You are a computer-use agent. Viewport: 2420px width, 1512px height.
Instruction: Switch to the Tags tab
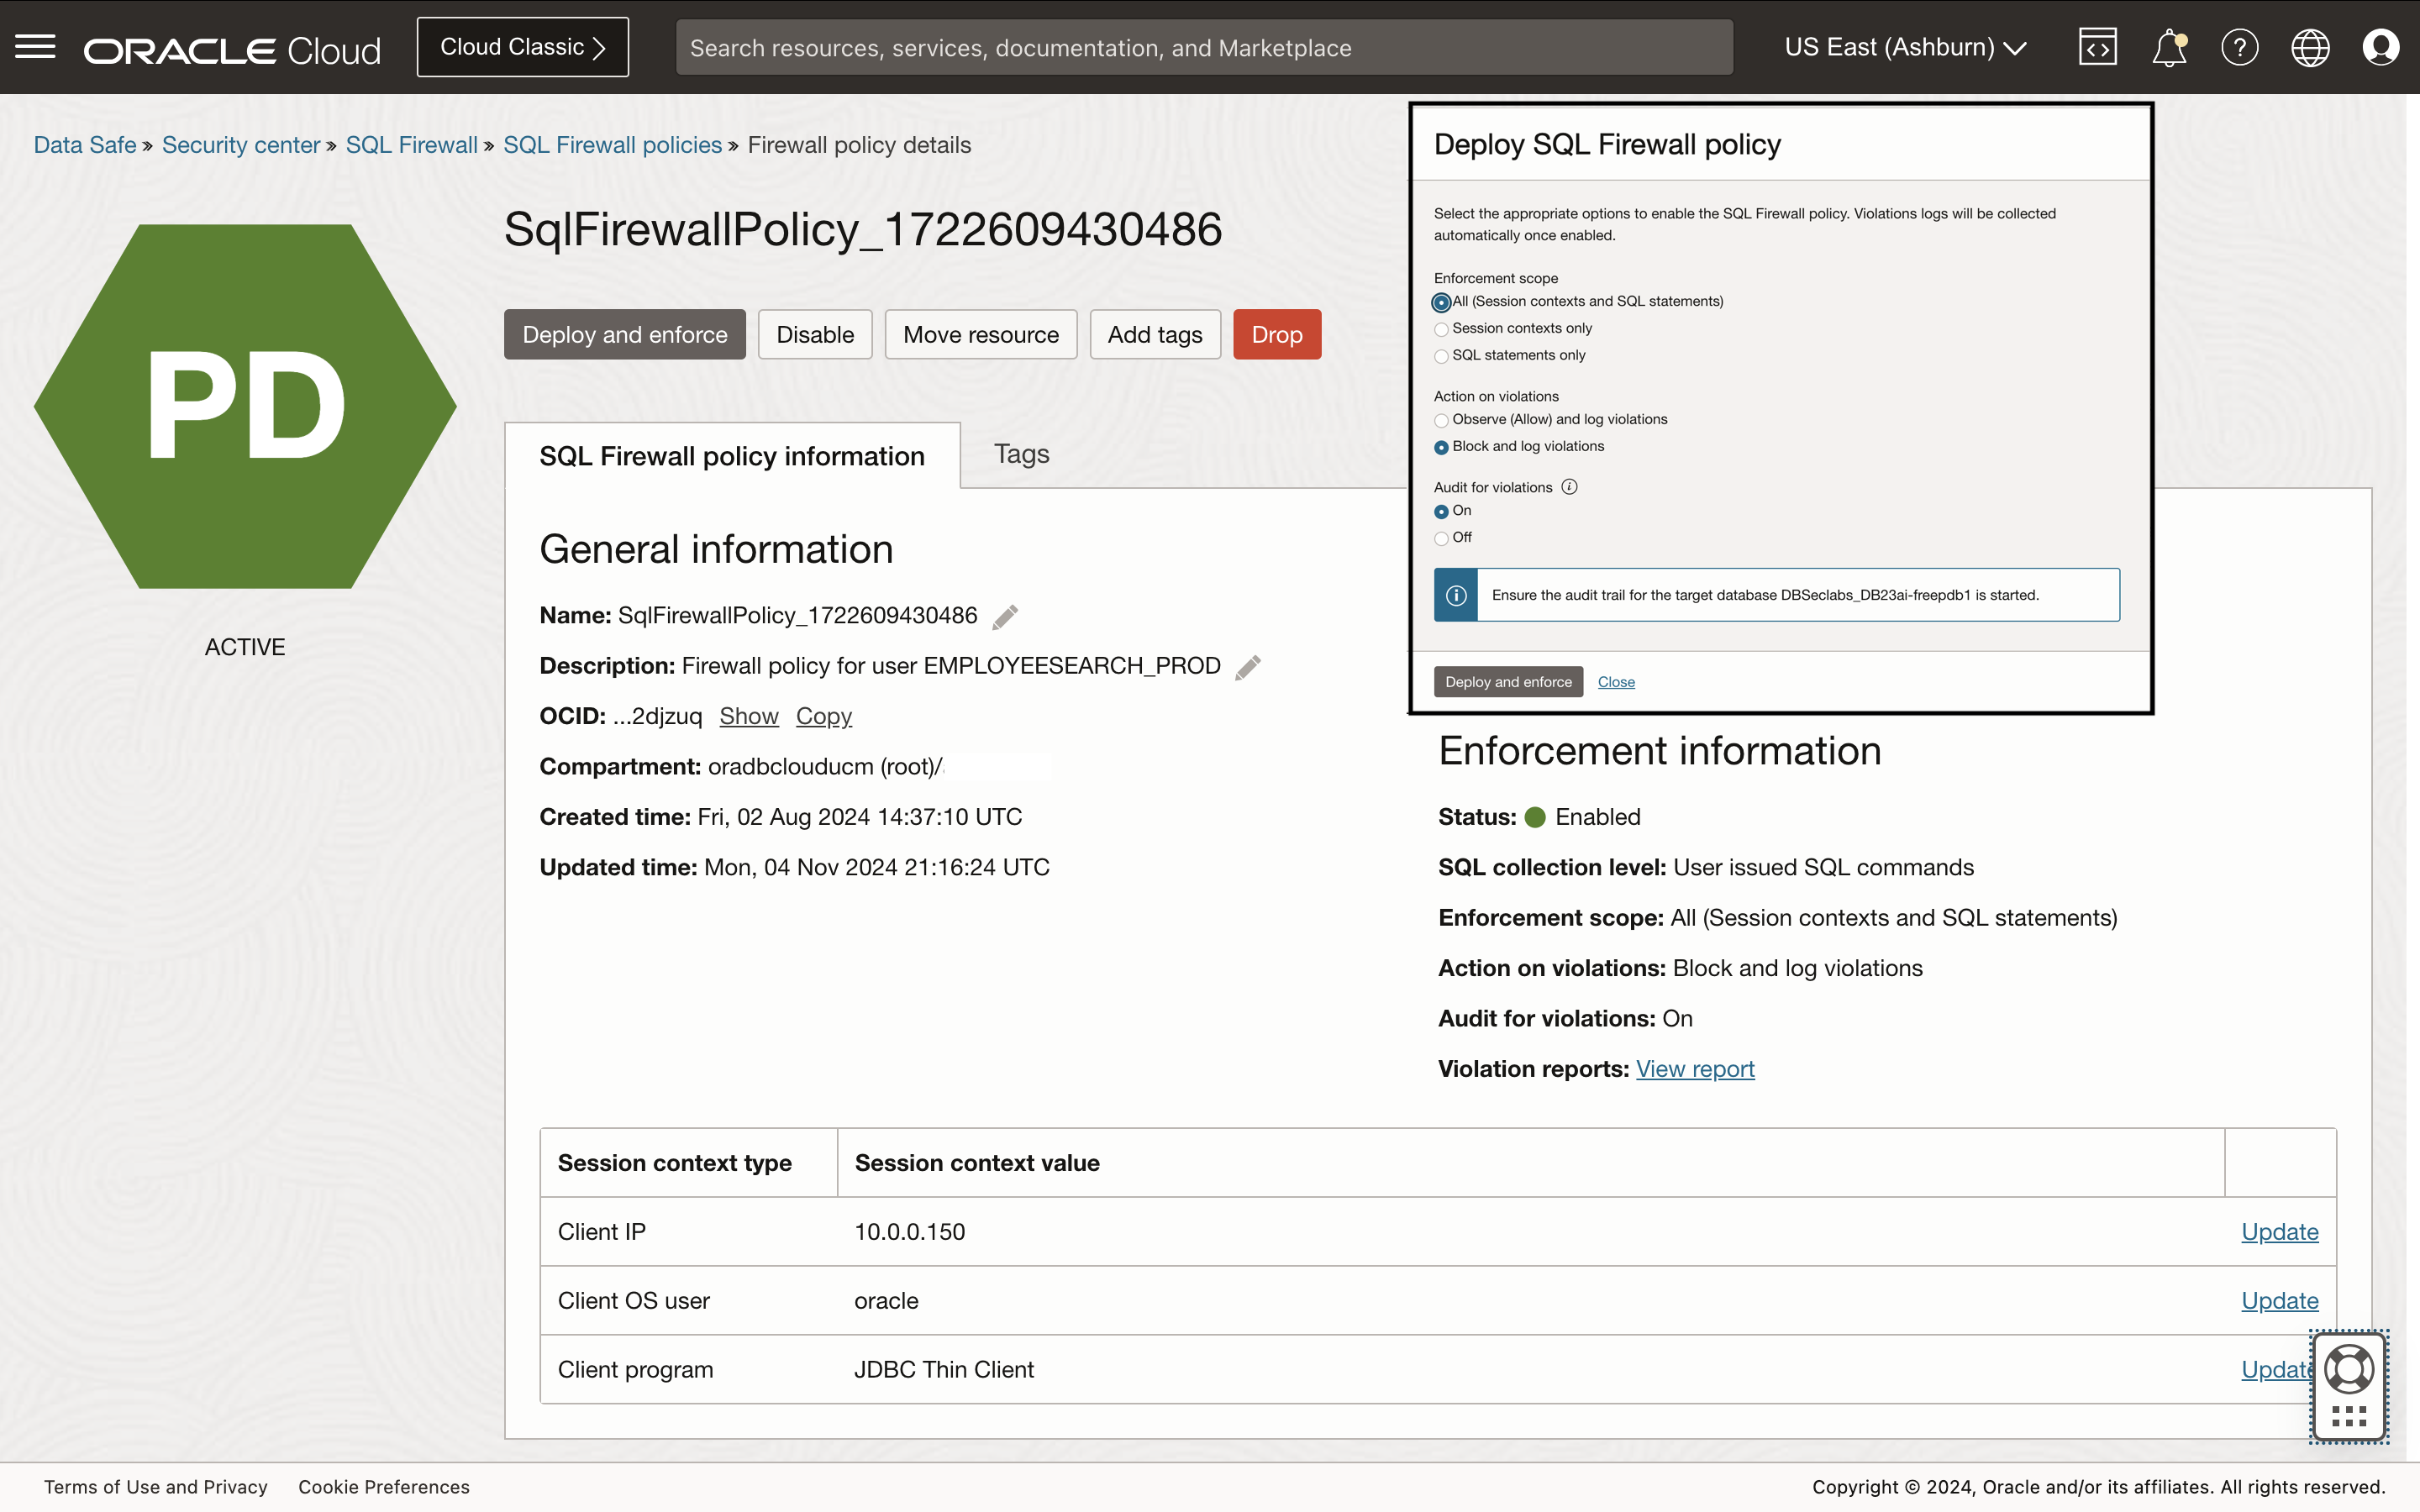coord(1020,454)
